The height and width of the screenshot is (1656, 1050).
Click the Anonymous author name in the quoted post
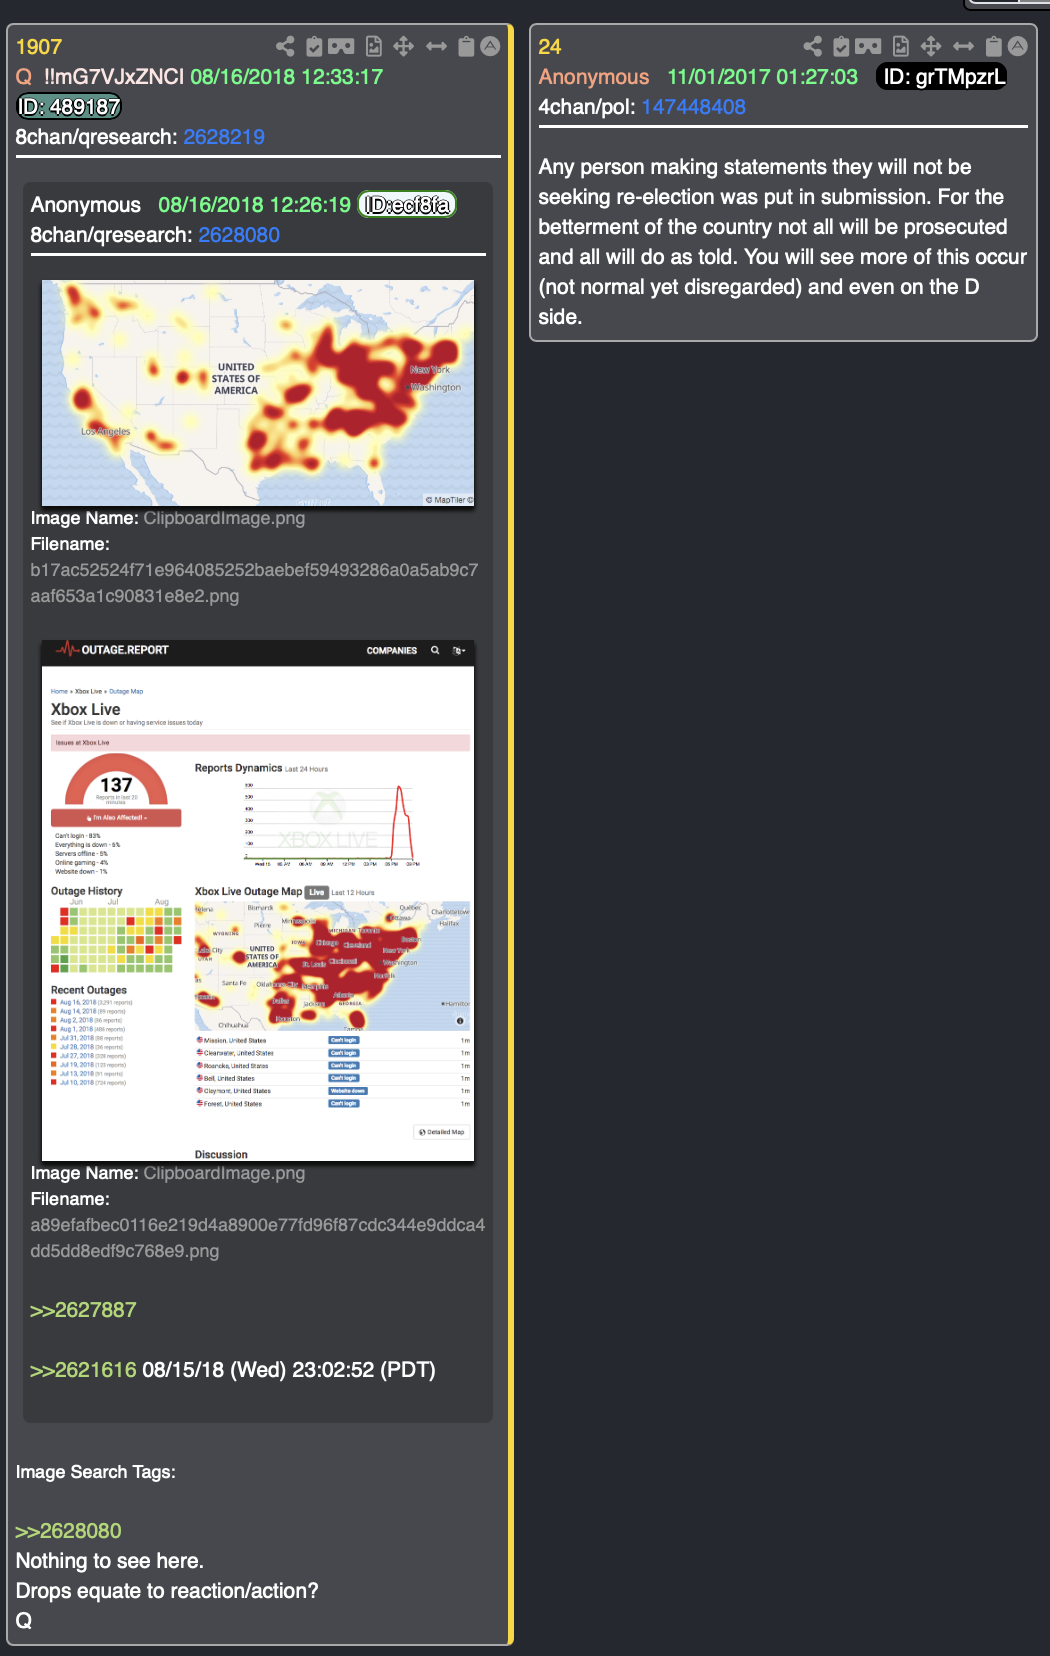click(x=86, y=205)
